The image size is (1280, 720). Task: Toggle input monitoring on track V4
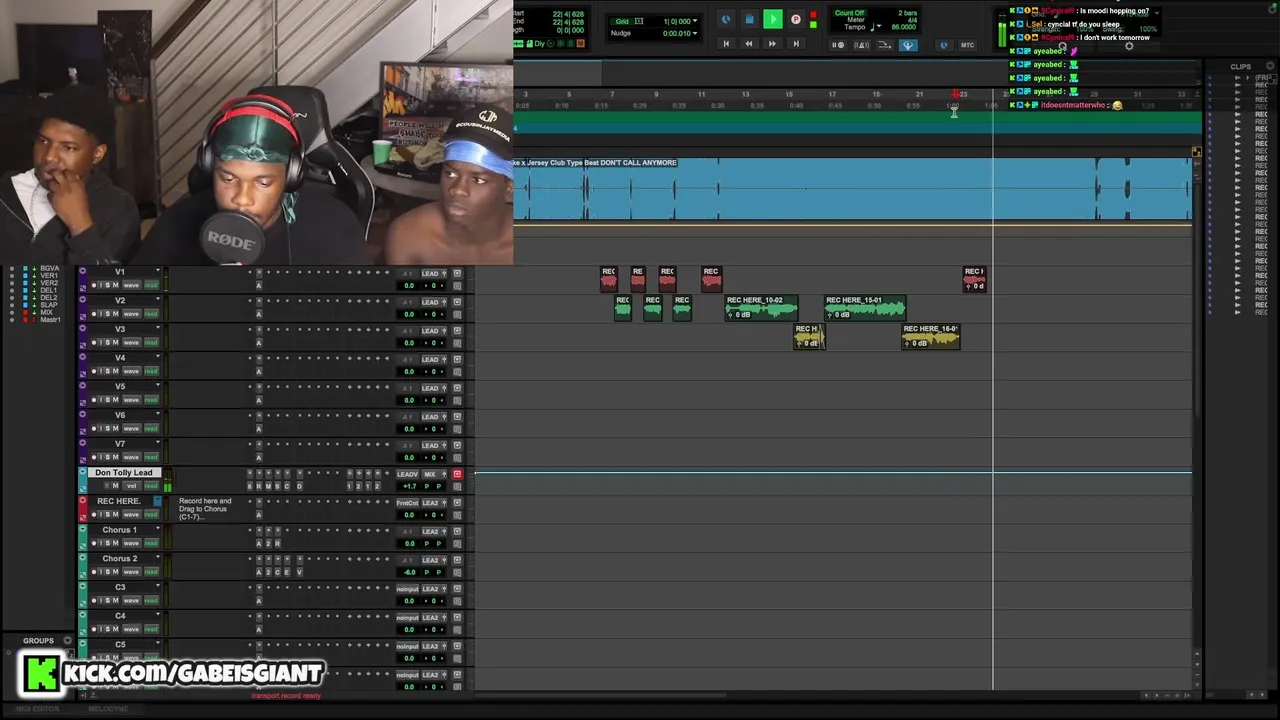point(100,372)
